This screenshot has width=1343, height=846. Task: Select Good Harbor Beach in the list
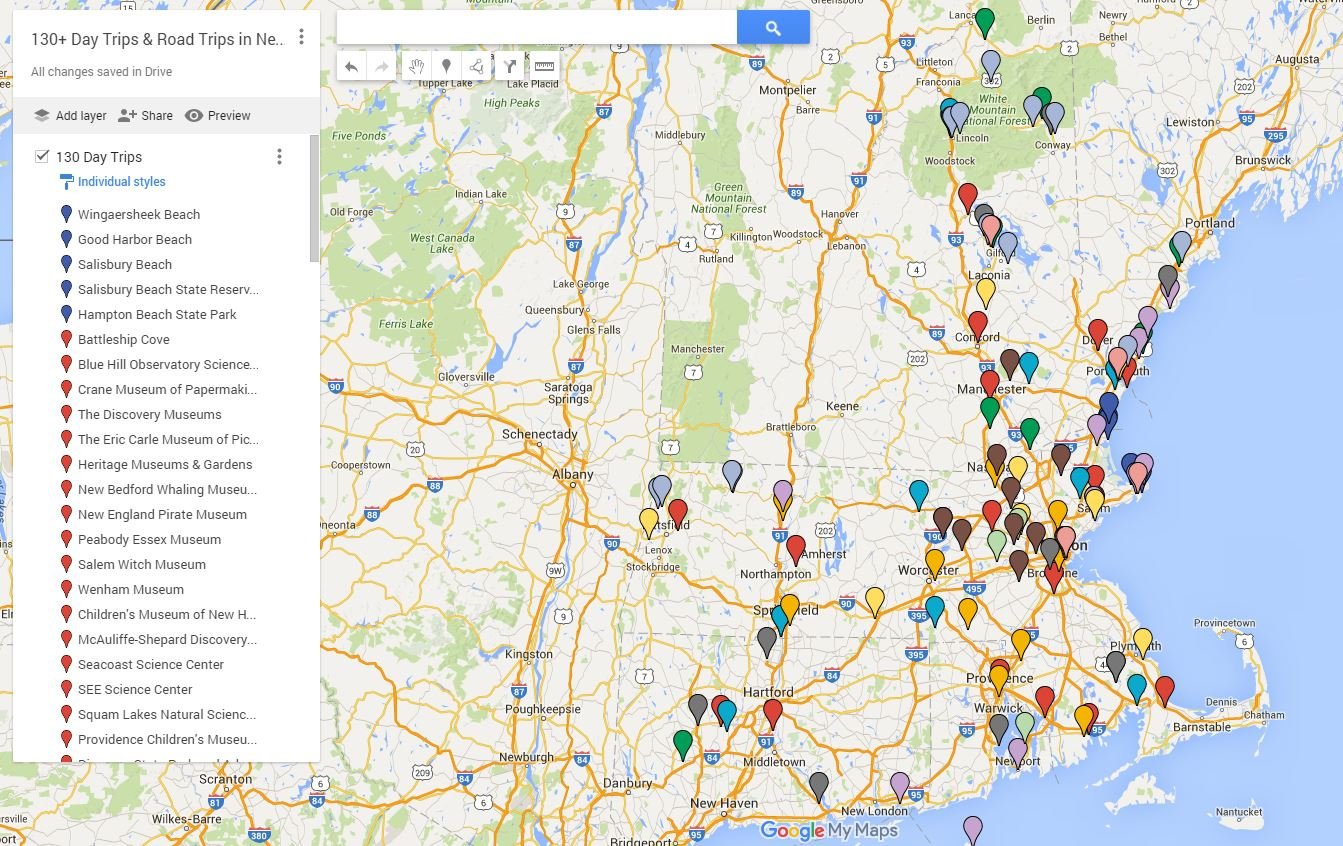135,239
